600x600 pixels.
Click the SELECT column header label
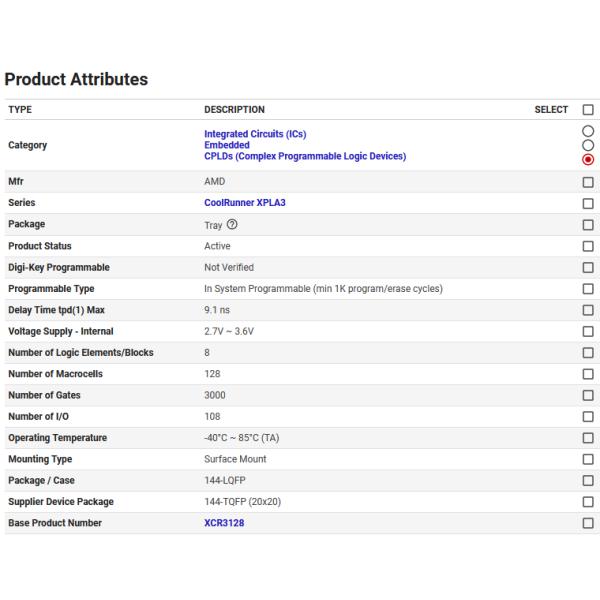pyautogui.click(x=551, y=109)
